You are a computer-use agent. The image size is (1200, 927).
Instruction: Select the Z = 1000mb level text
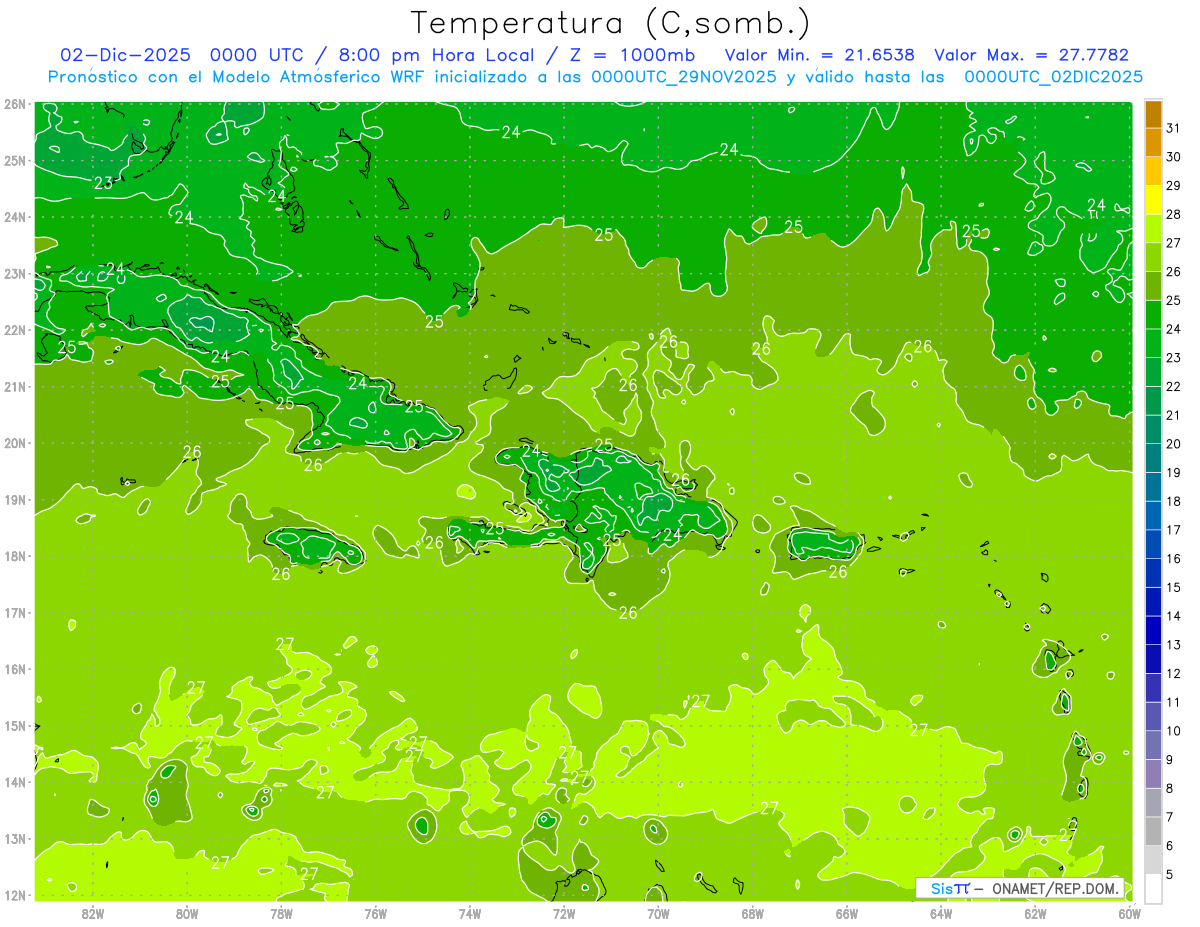(630, 55)
